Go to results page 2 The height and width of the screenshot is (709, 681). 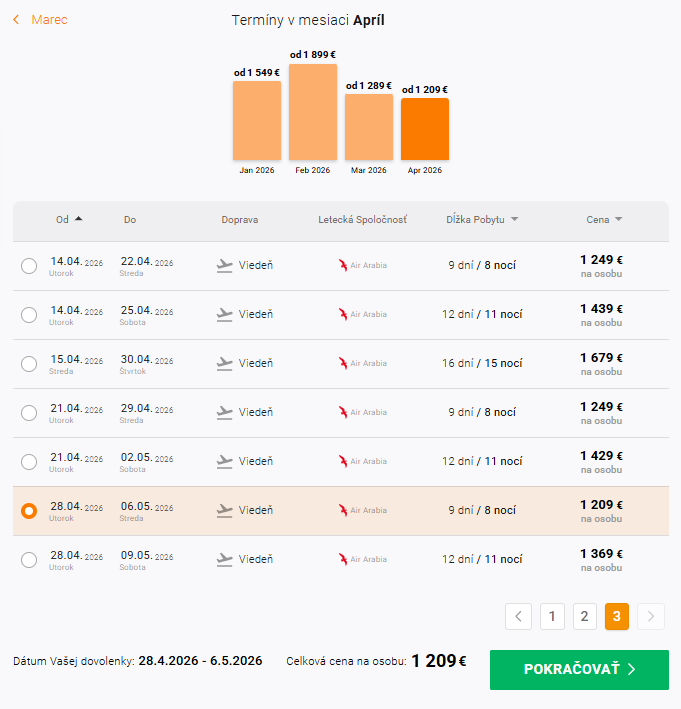tap(584, 616)
